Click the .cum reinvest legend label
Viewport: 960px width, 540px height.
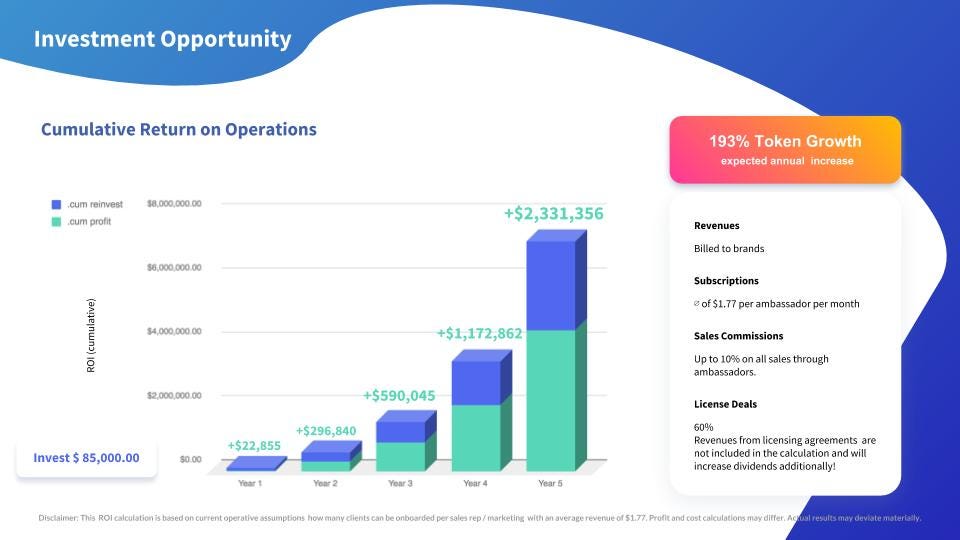(95, 204)
